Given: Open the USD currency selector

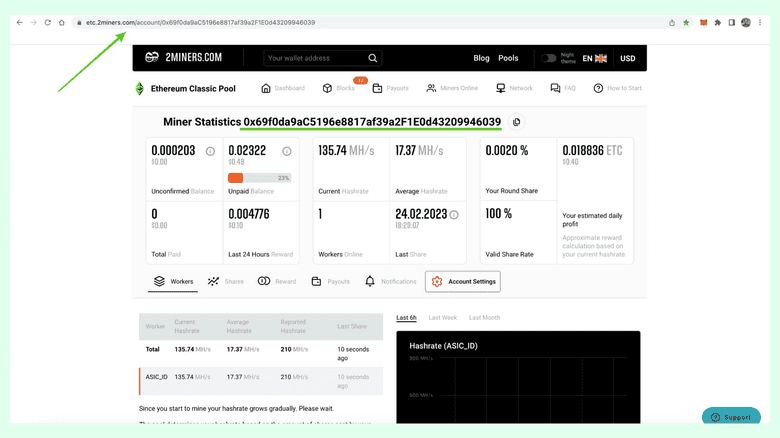Looking at the screenshot, I should pos(627,58).
